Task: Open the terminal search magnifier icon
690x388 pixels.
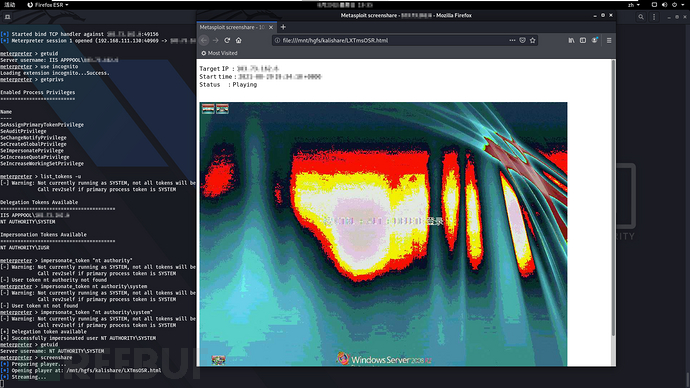Action: pos(641,17)
